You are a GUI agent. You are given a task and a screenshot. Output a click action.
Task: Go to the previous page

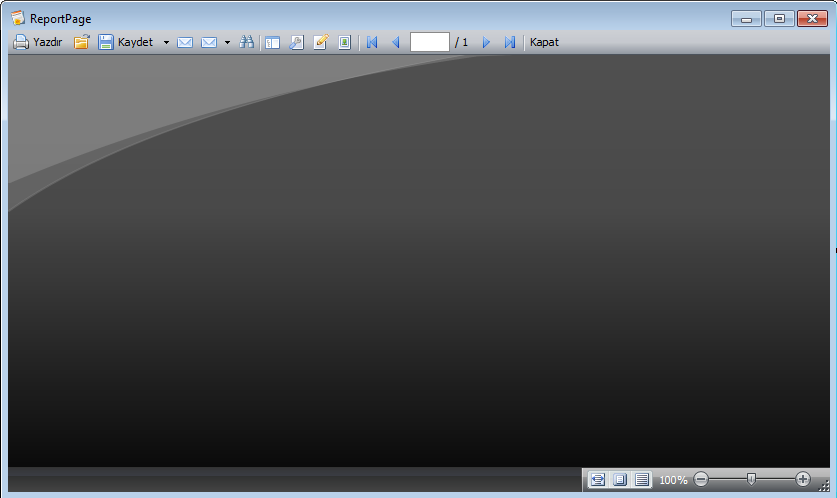pyautogui.click(x=396, y=42)
